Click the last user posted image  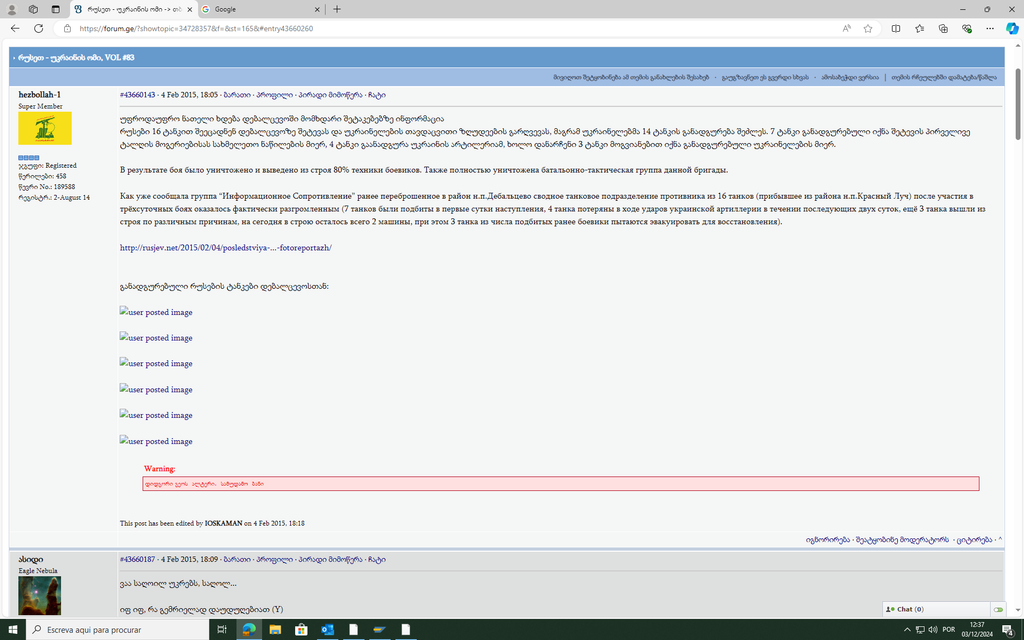click(x=156, y=441)
